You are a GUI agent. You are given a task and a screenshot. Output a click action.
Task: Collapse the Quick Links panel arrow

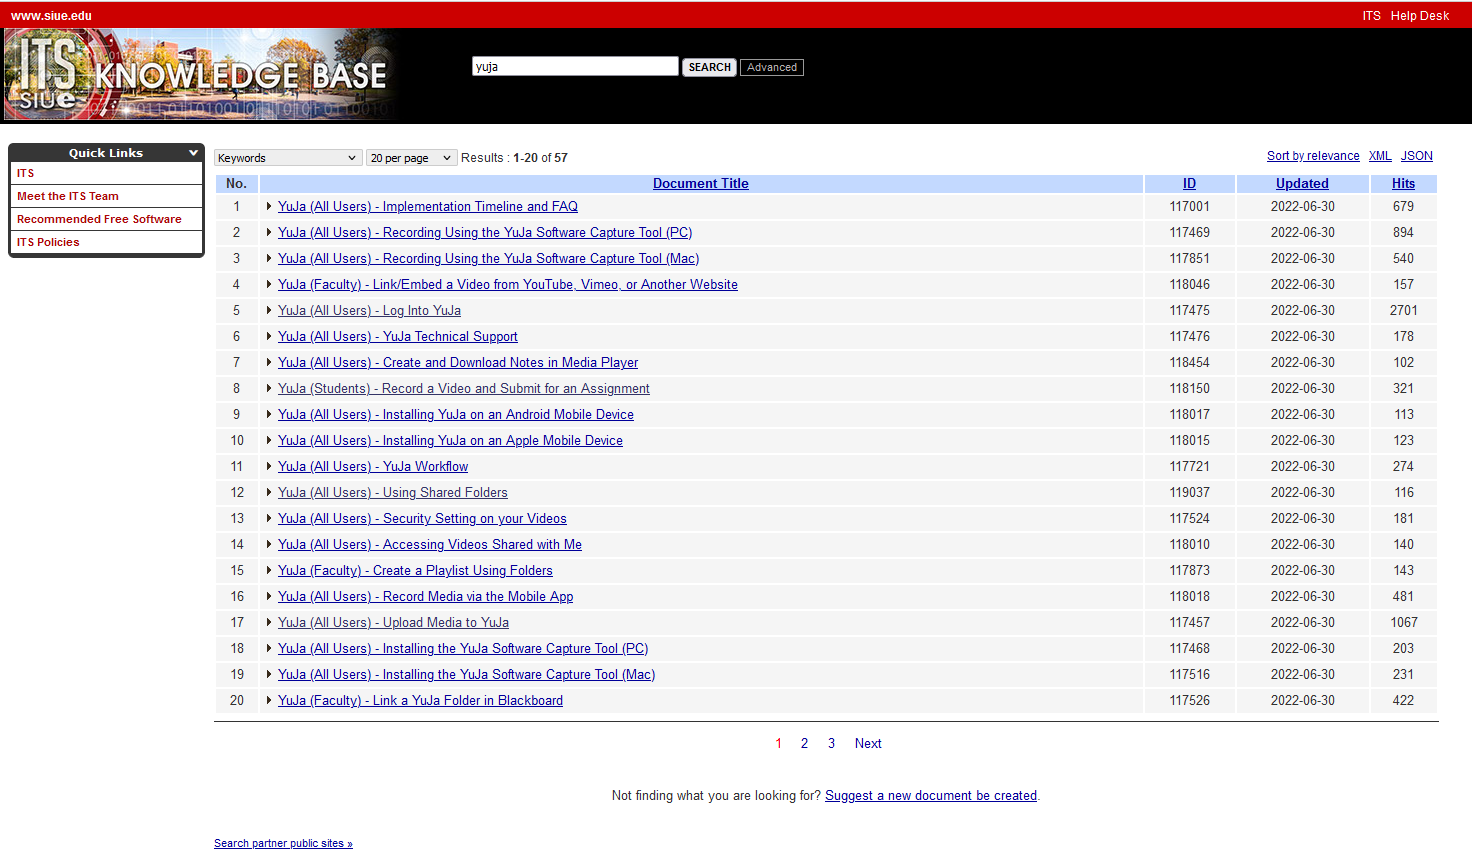[x=193, y=153]
